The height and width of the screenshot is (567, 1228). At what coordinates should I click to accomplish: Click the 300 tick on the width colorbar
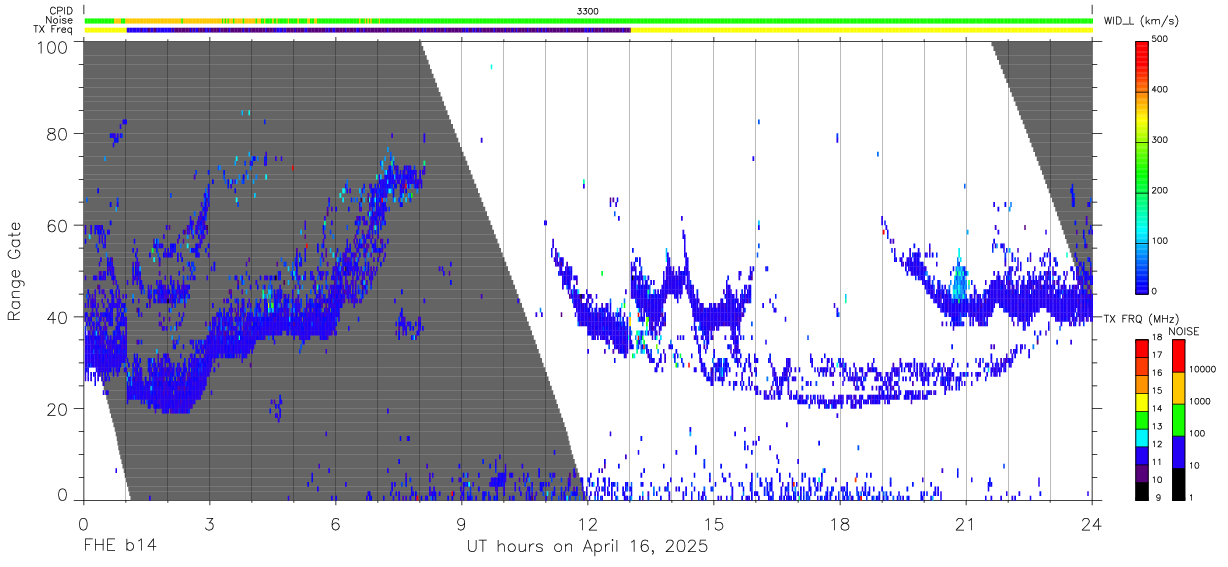pos(1160,140)
